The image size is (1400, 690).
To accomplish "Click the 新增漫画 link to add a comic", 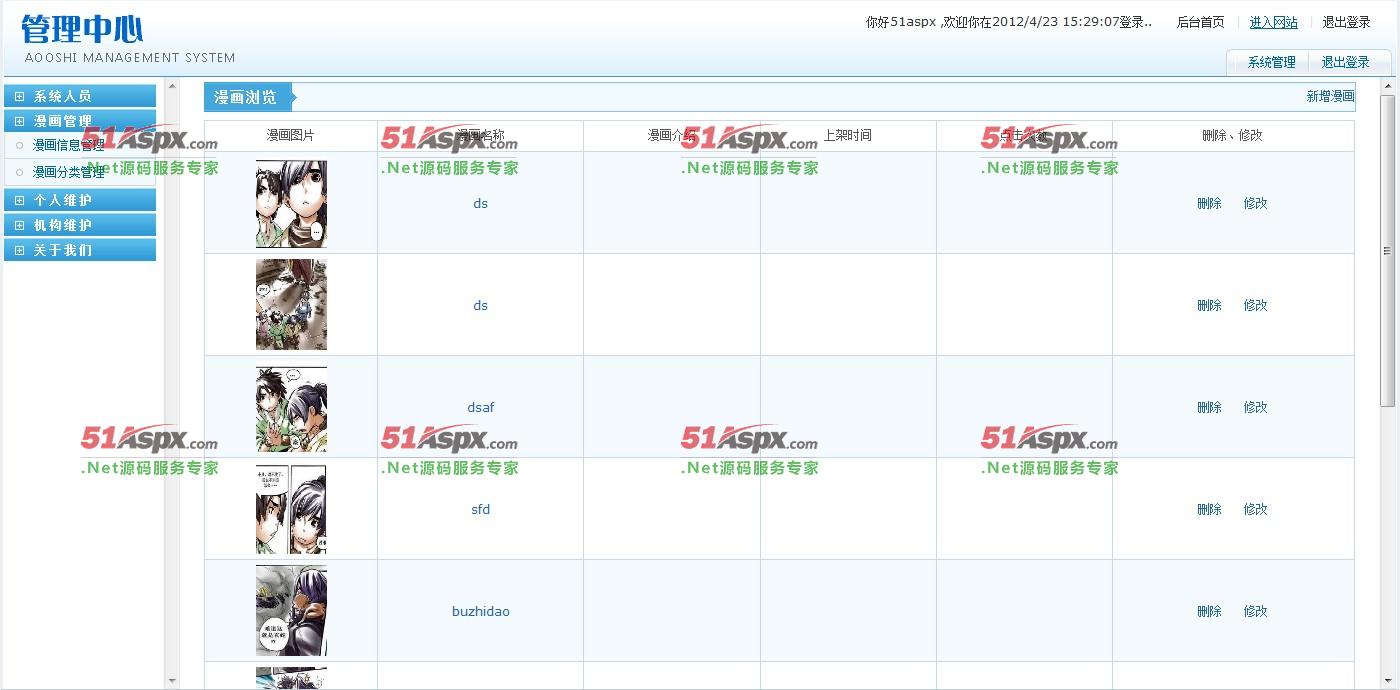I will 1330,97.
